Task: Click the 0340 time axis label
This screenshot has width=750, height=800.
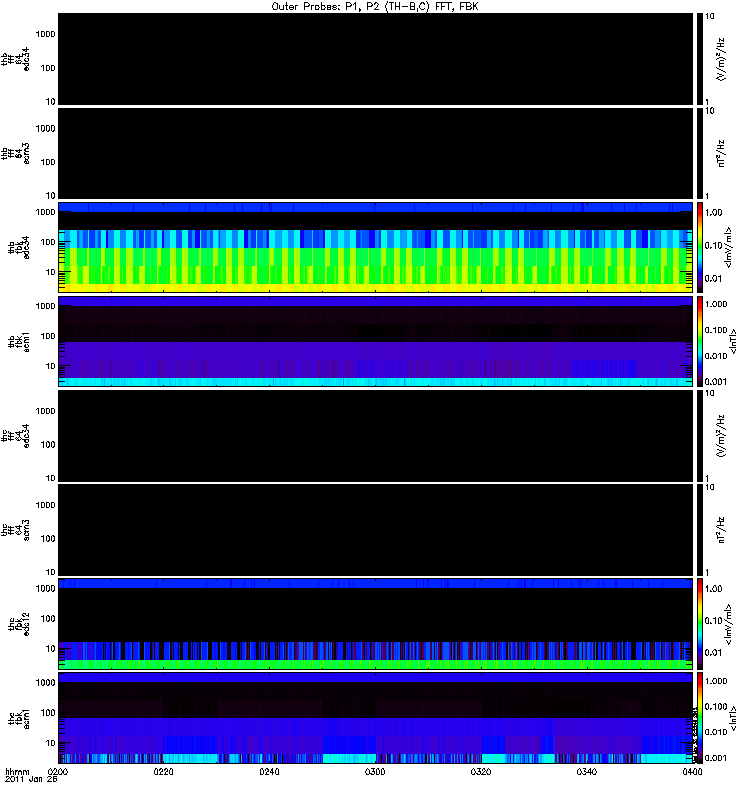Action: [587, 771]
